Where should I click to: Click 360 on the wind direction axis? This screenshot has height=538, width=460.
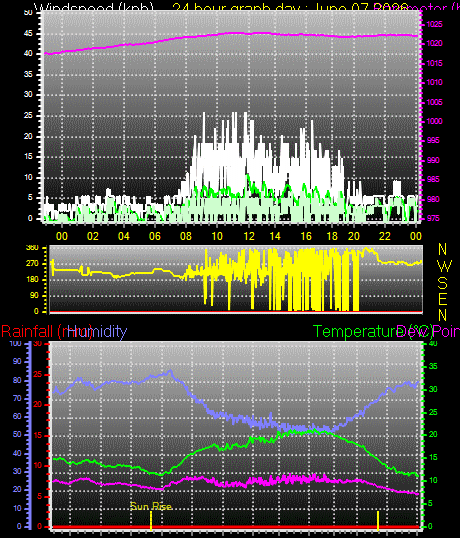32,248
